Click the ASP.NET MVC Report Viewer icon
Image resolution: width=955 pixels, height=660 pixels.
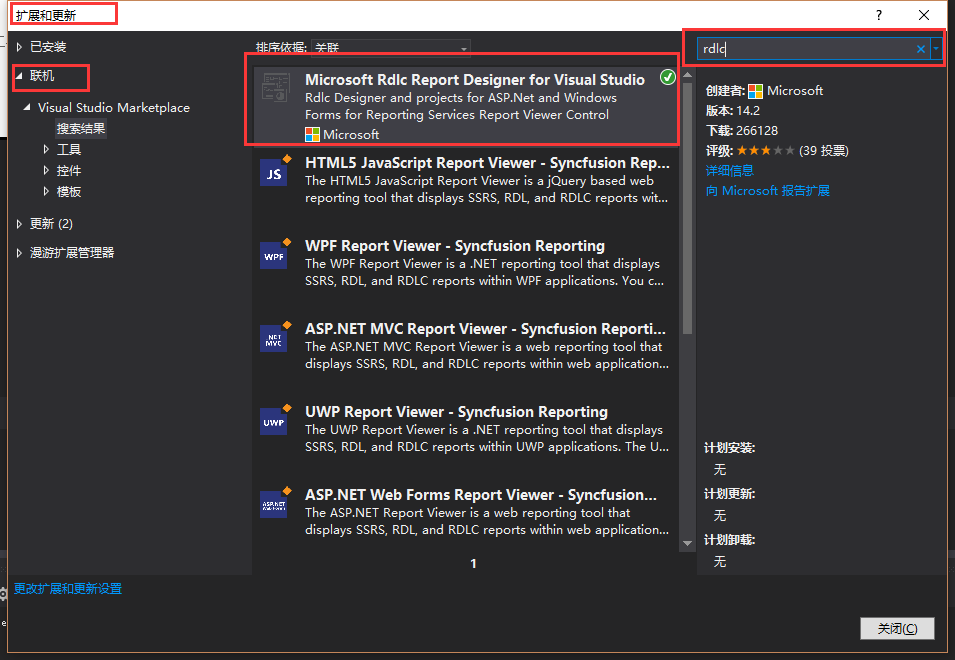[x=274, y=338]
